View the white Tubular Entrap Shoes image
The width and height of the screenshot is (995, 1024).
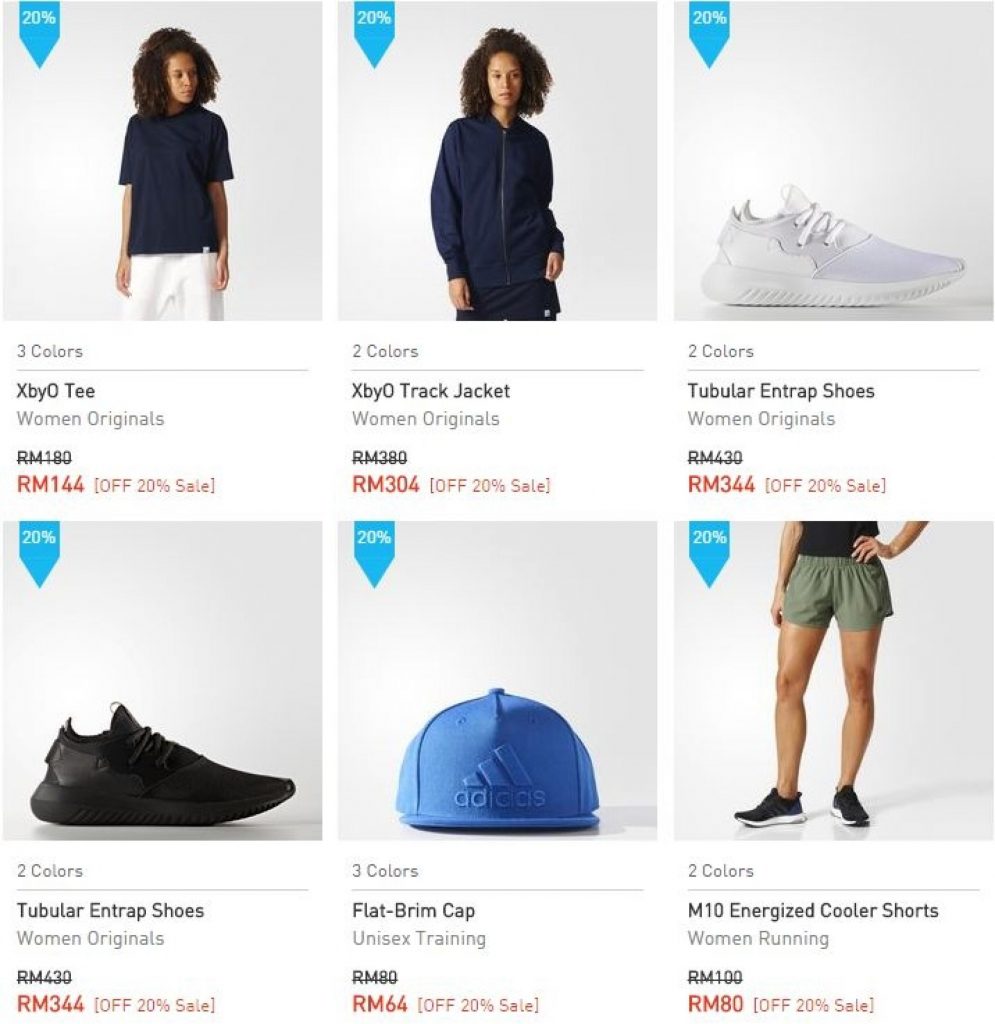pos(833,245)
